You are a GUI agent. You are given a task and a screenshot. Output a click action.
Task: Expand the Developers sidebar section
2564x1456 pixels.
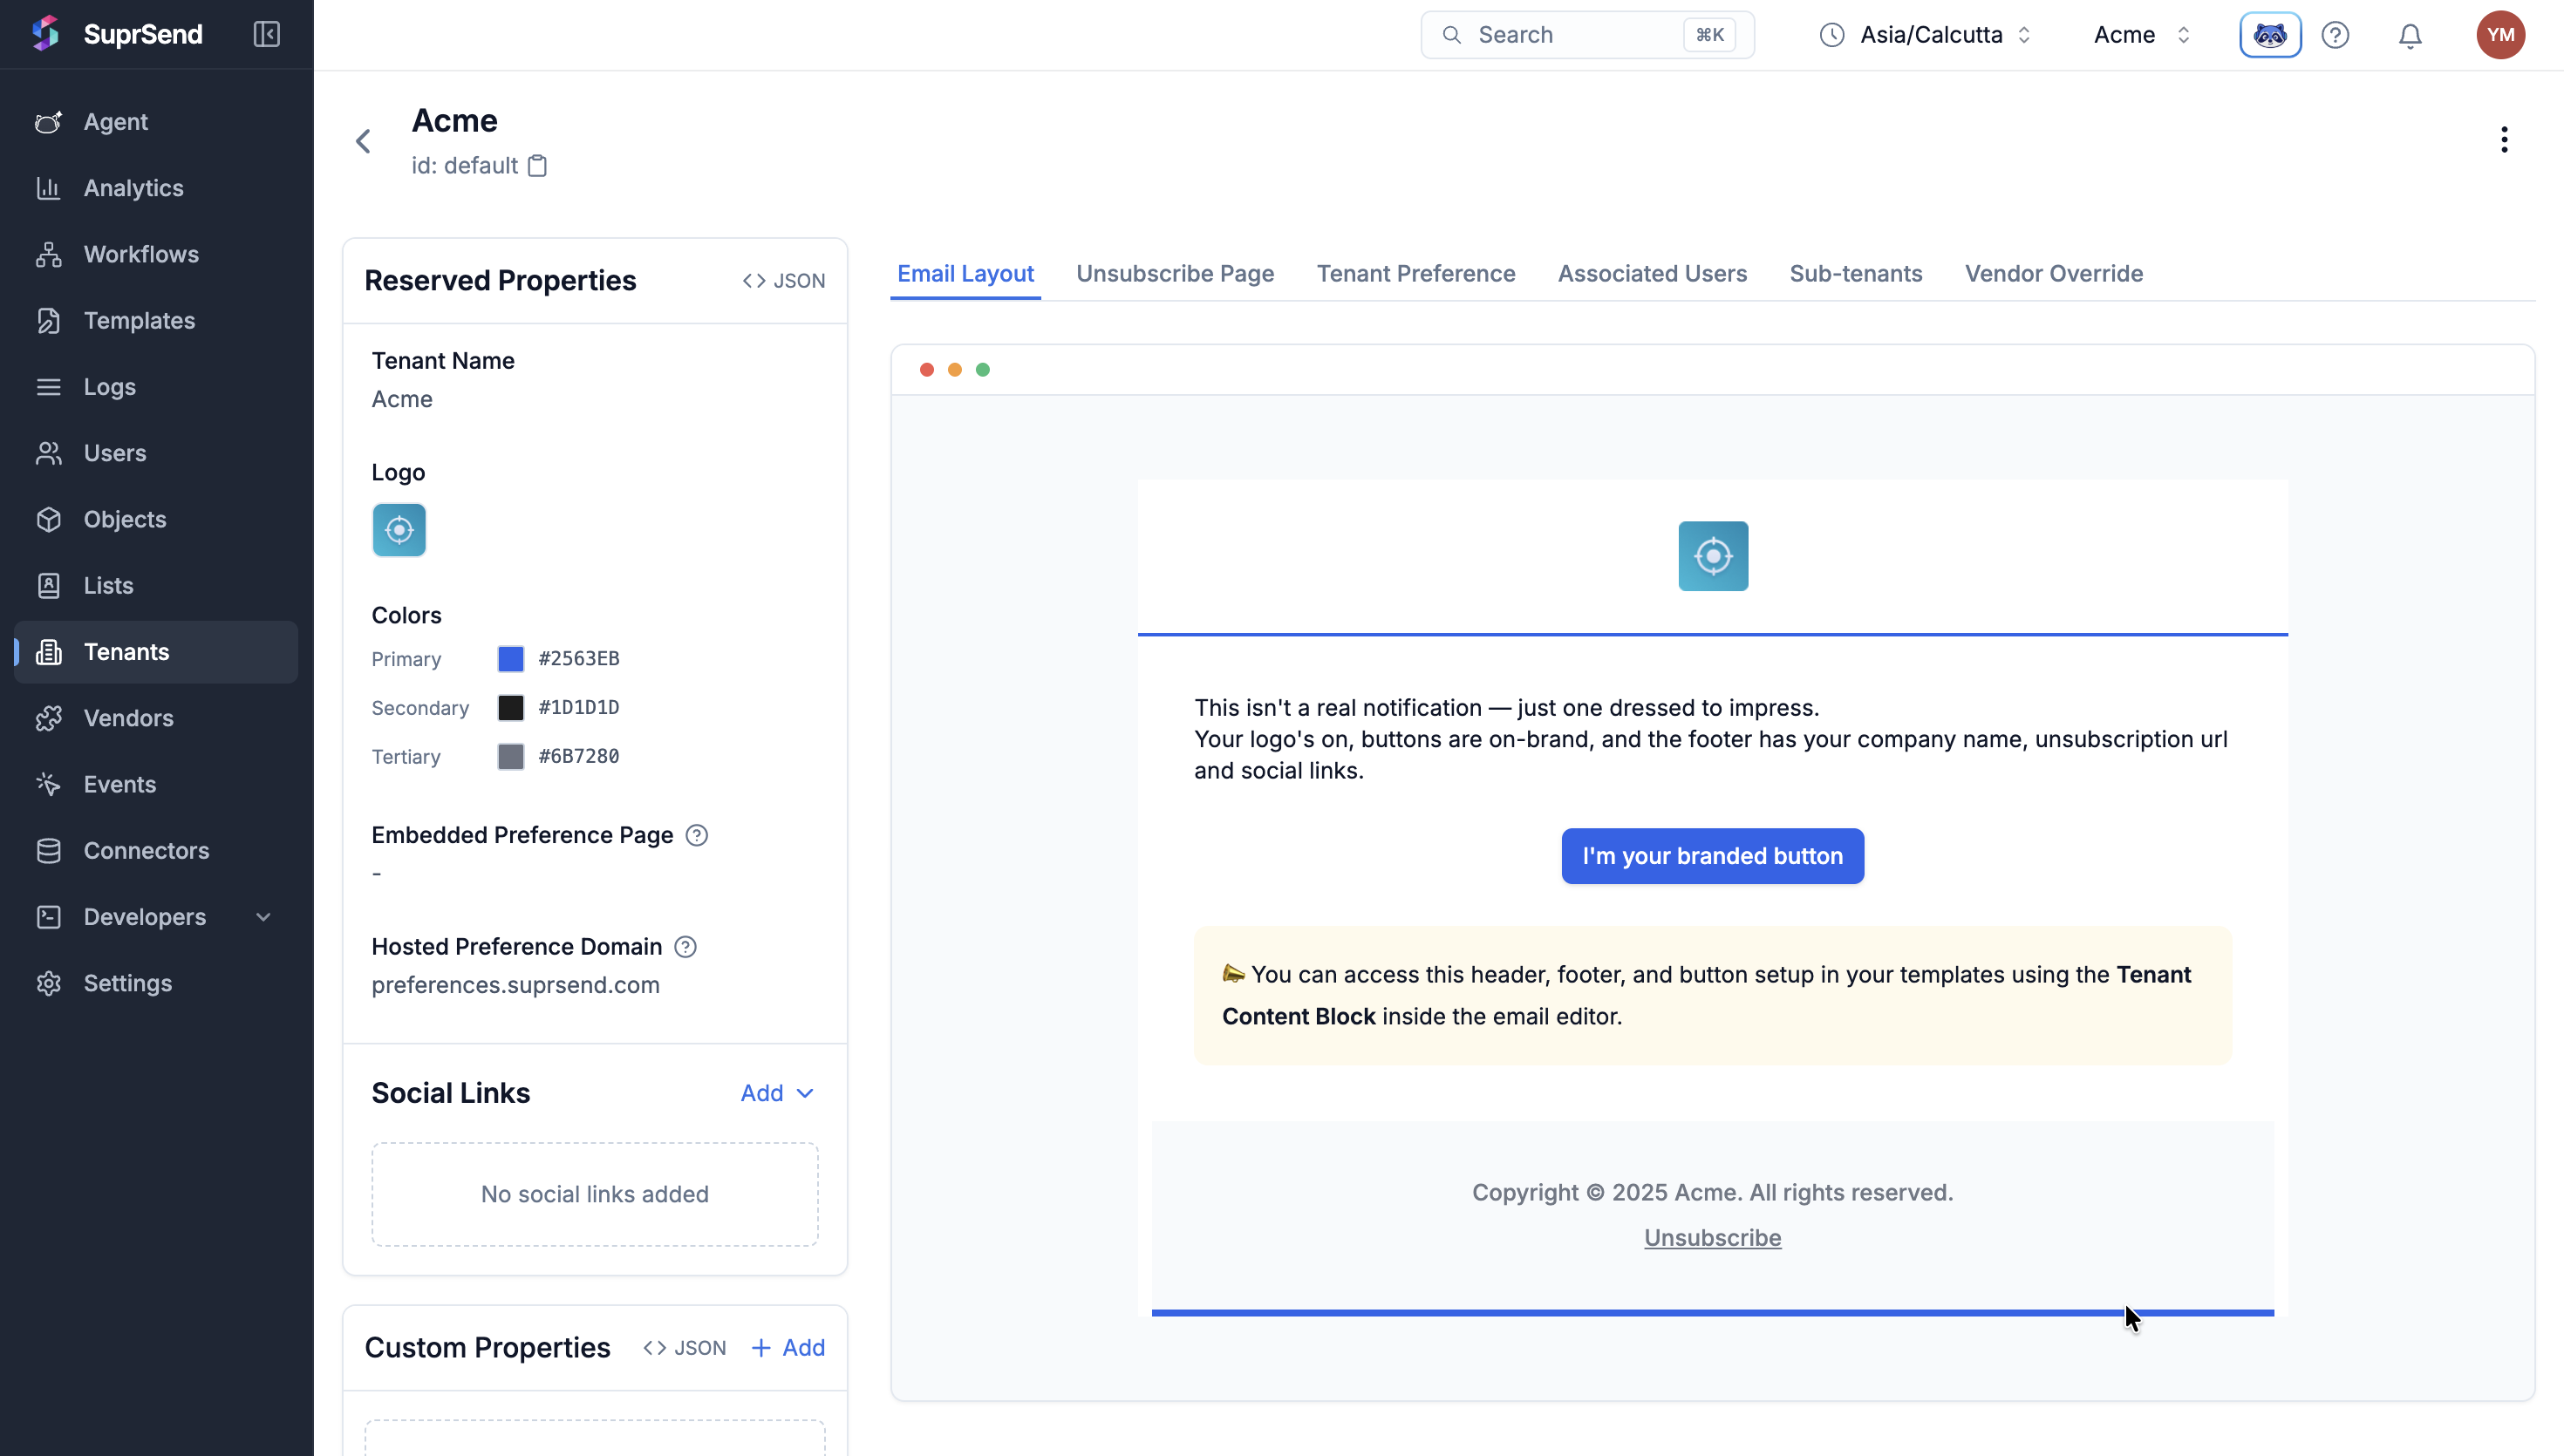pos(156,917)
